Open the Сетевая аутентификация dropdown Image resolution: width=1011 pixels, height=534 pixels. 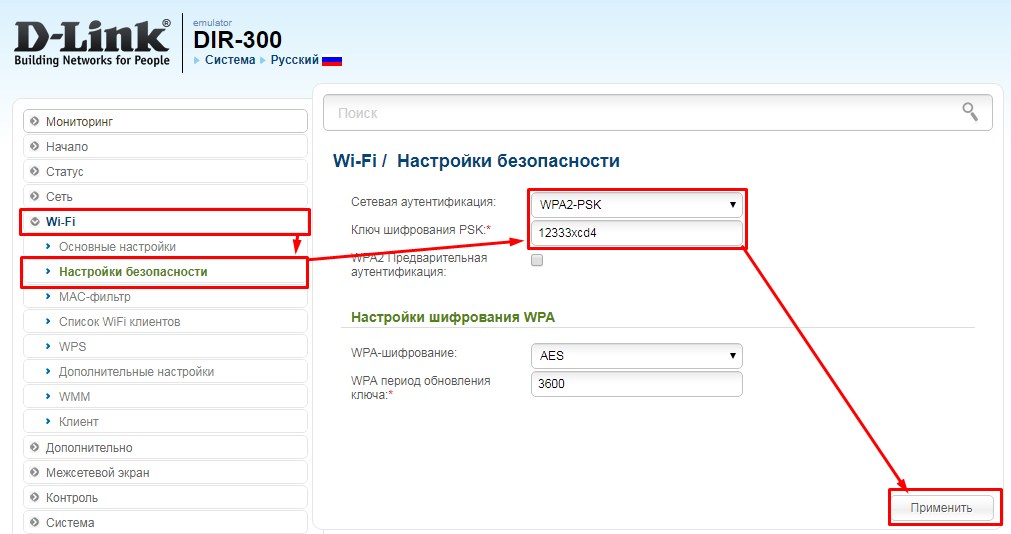tap(636, 204)
